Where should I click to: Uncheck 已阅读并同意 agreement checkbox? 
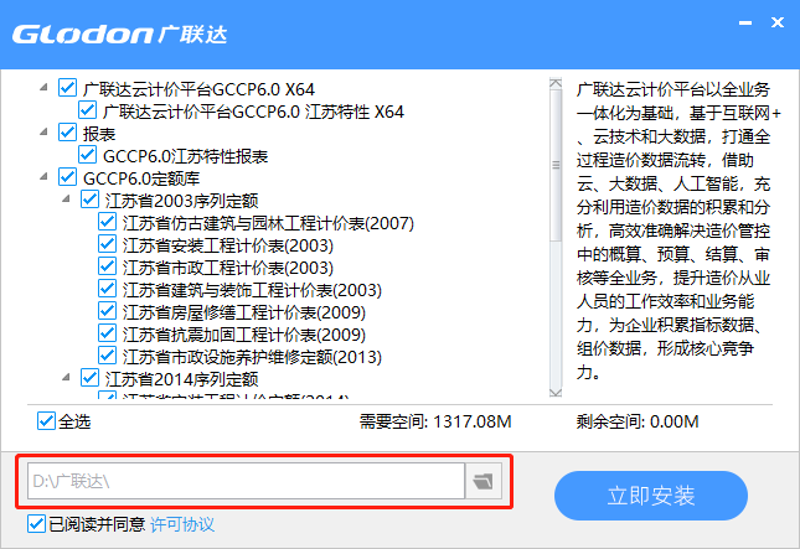[36, 524]
